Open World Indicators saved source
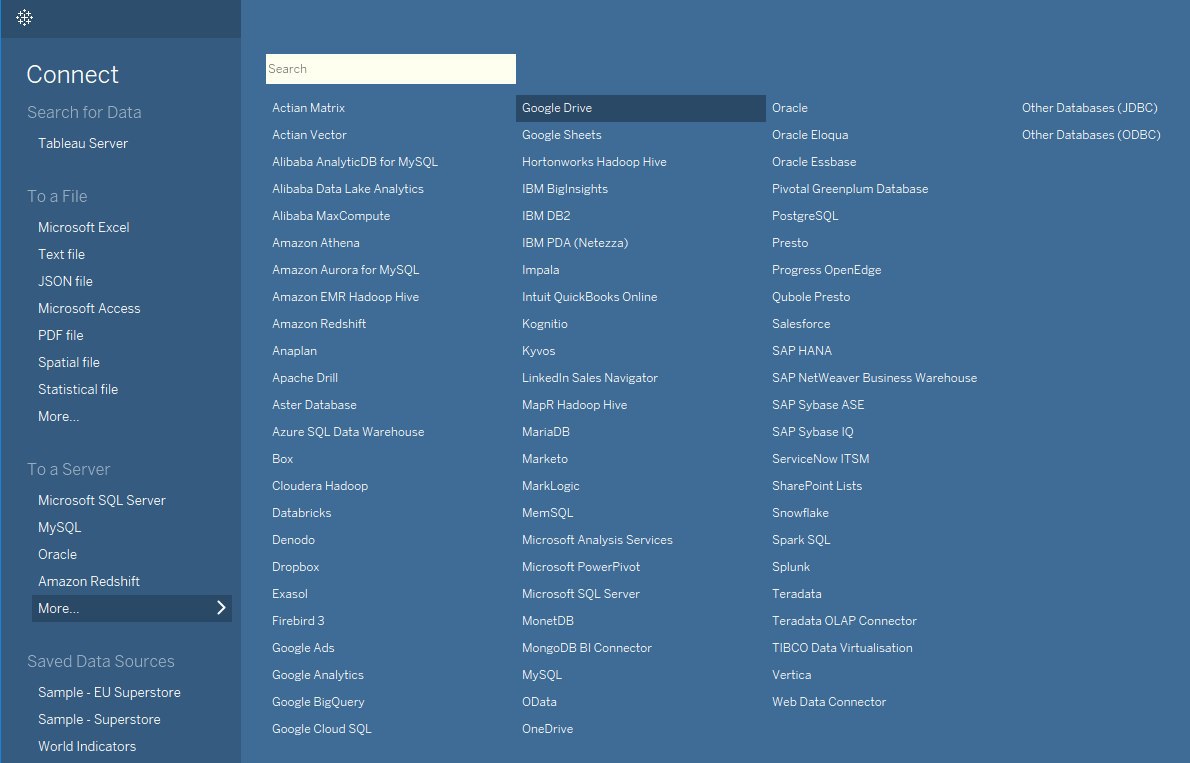The height and width of the screenshot is (763, 1190). click(x=87, y=747)
